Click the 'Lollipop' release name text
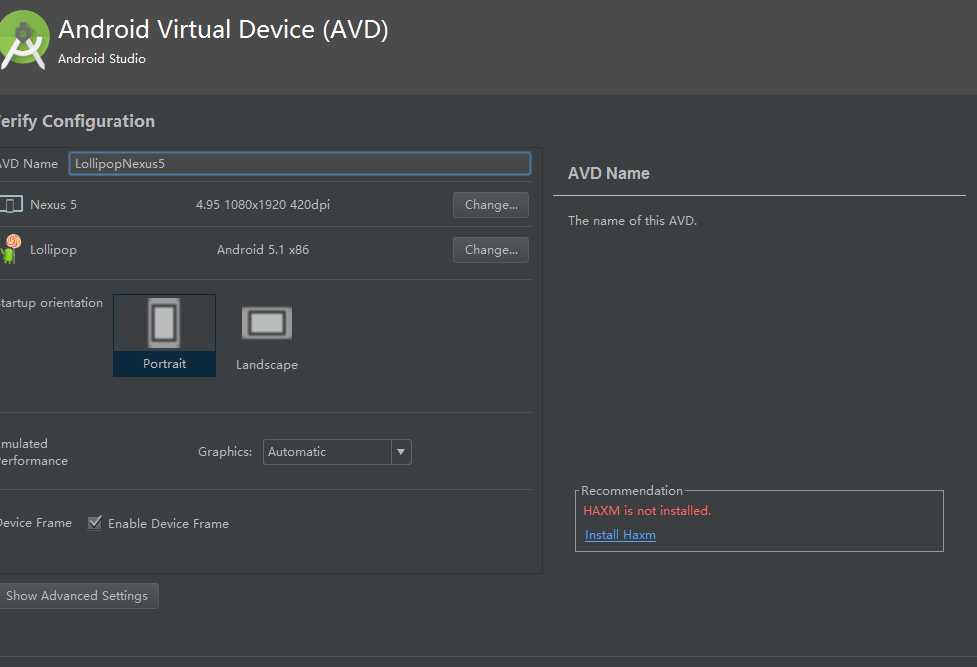Viewport: 977px width, 667px height. [x=54, y=250]
